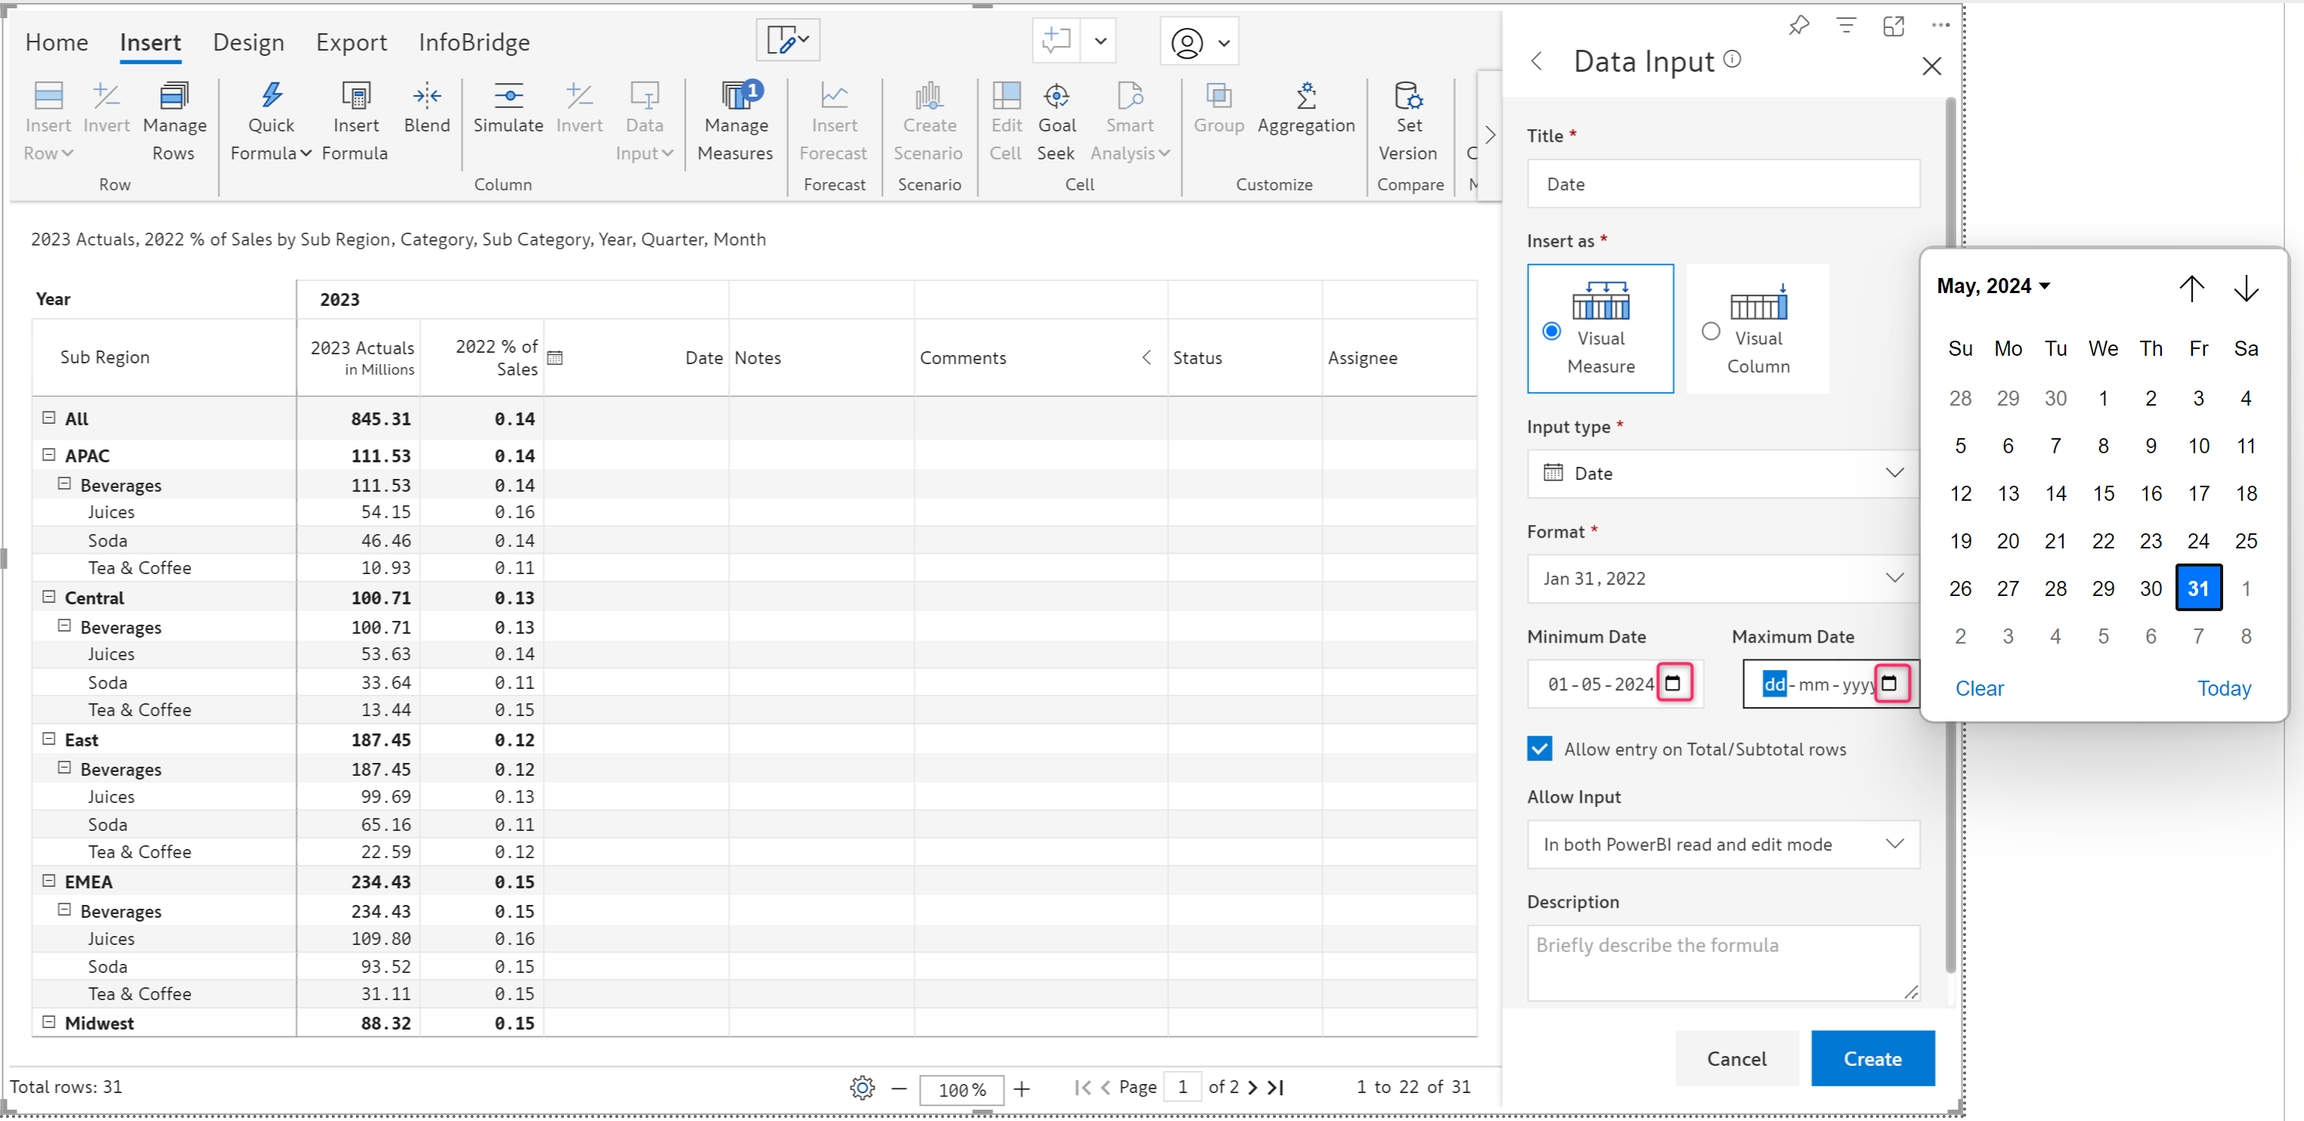Screen dimensions: 2304x1121
Task: Click the Set Version icon
Action: 1408,96
